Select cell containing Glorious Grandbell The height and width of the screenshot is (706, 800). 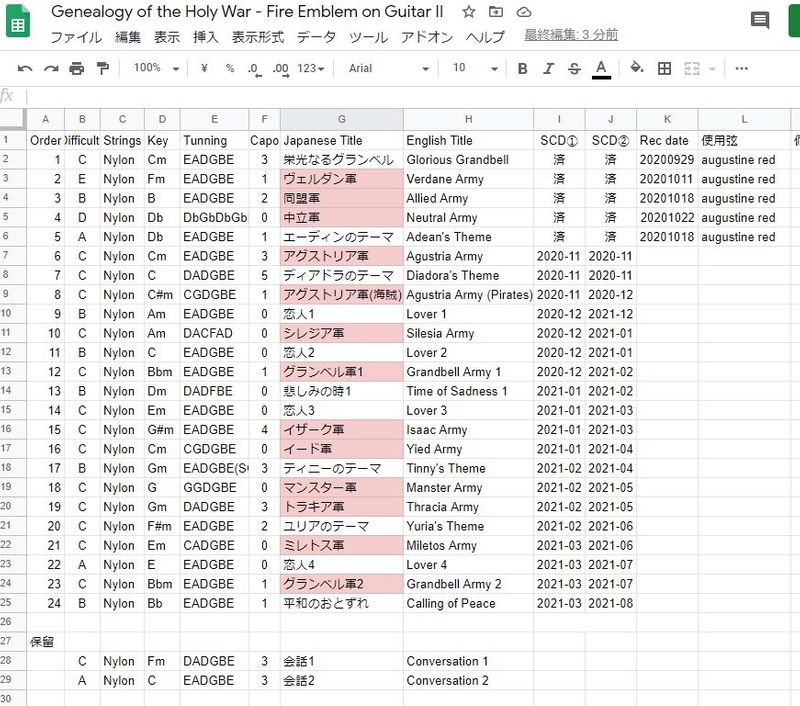(468, 160)
